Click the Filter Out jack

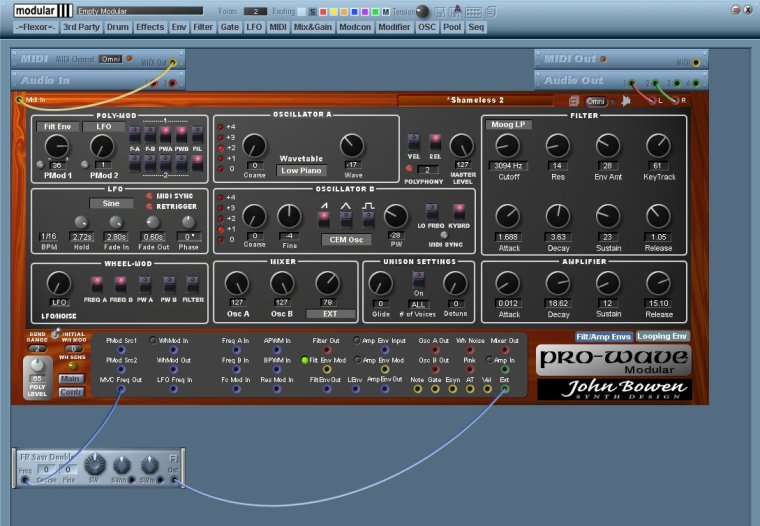[327, 350]
